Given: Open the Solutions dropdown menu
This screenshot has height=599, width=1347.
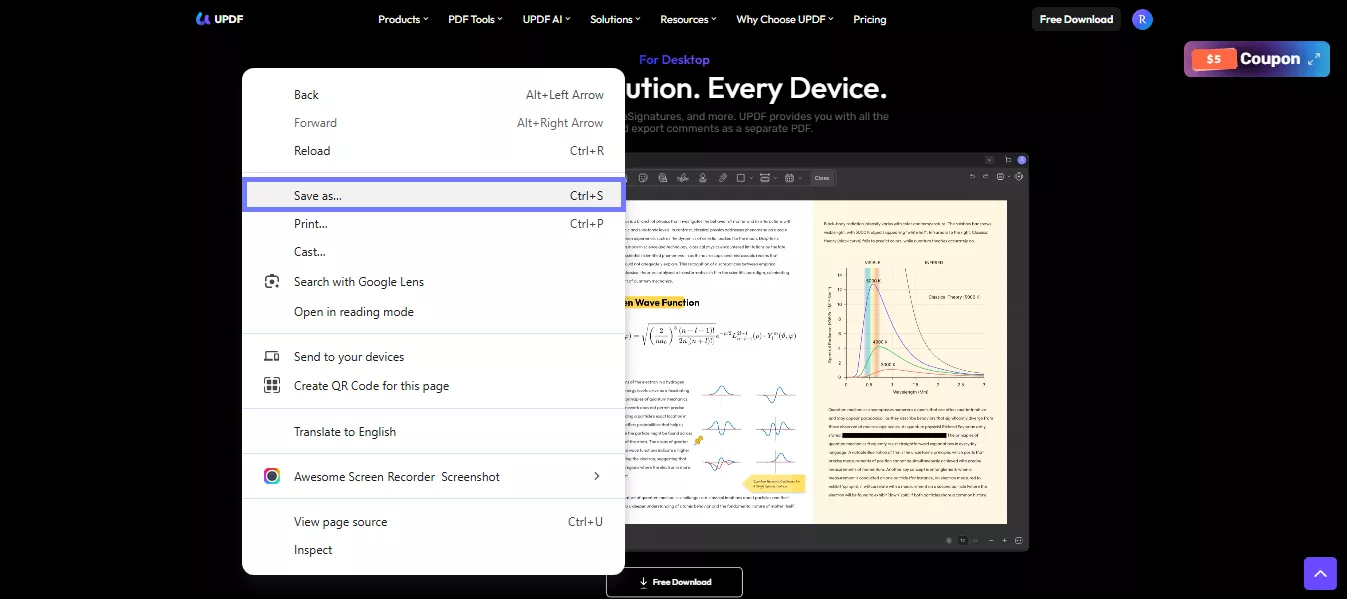Looking at the screenshot, I should (x=615, y=19).
